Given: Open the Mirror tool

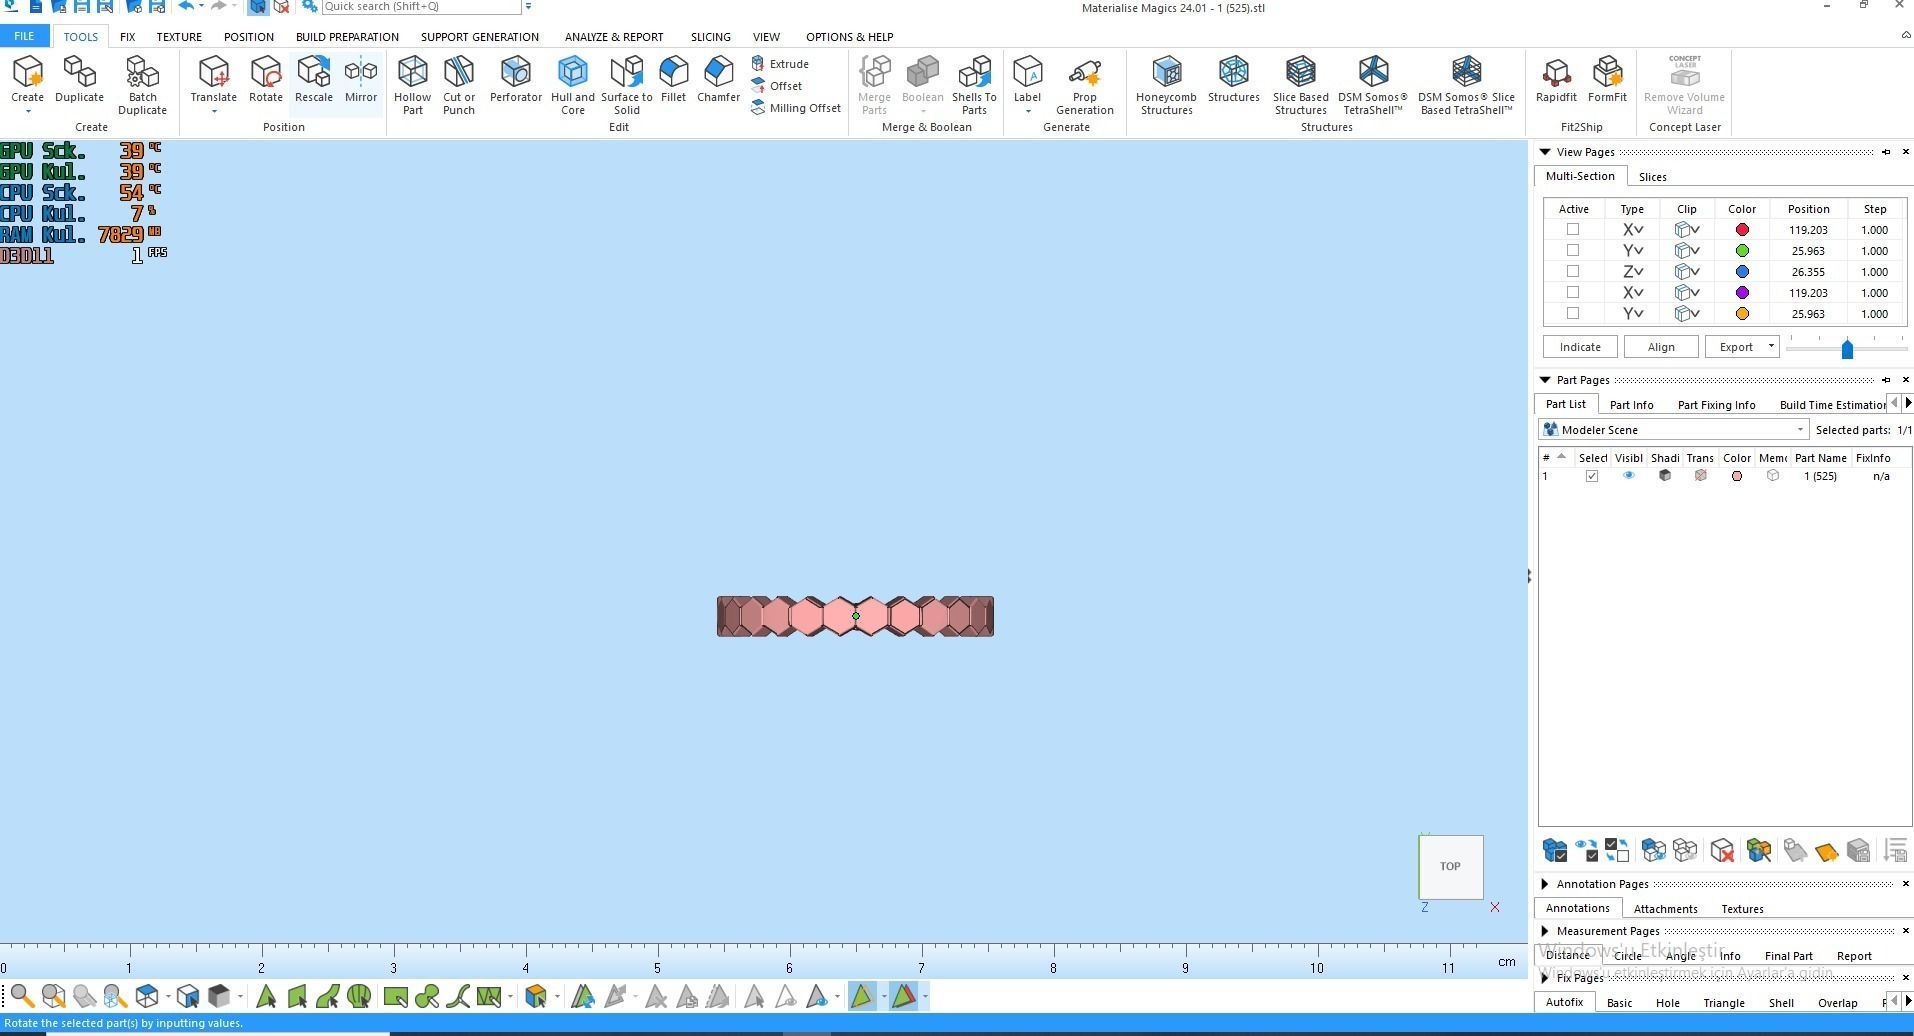Looking at the screenshot, I should (x=361, y=80).
